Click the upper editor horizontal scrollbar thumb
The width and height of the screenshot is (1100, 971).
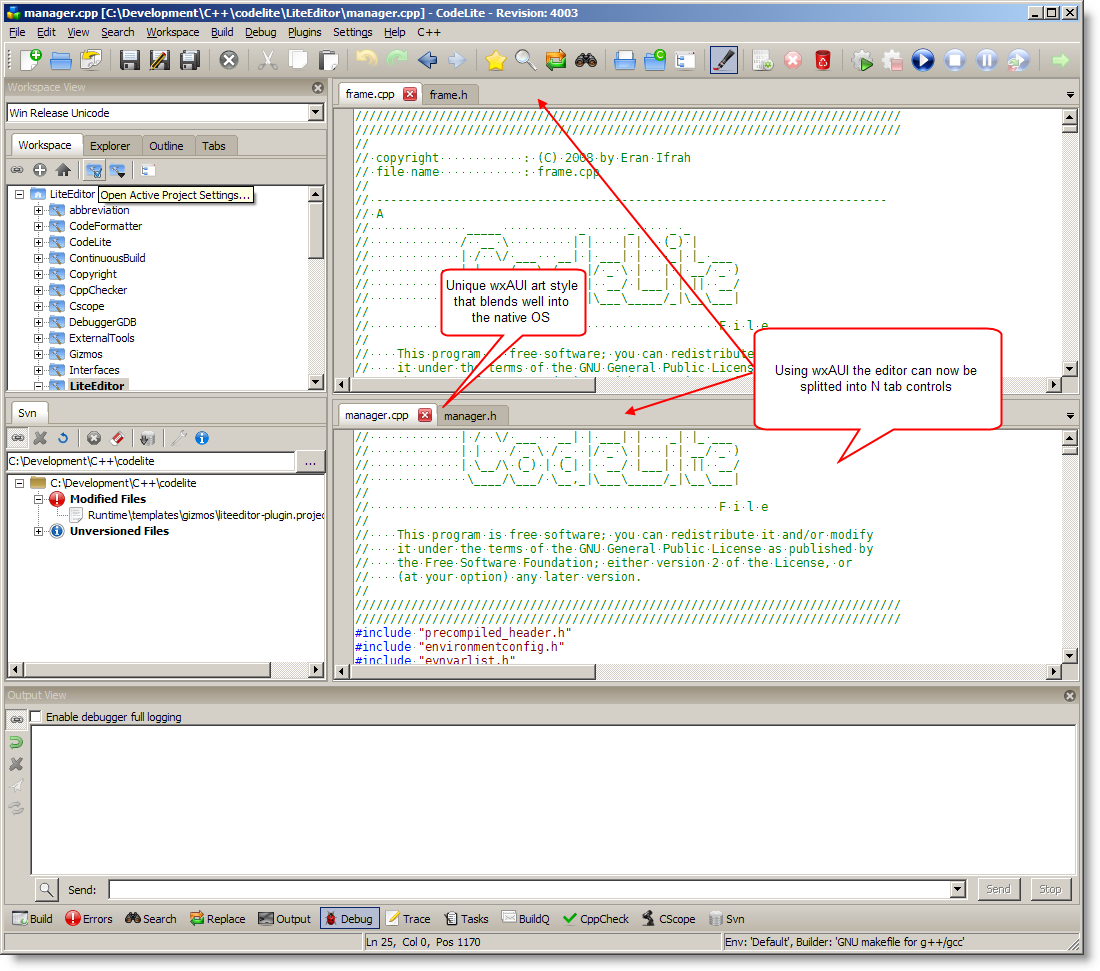point(472,384)
